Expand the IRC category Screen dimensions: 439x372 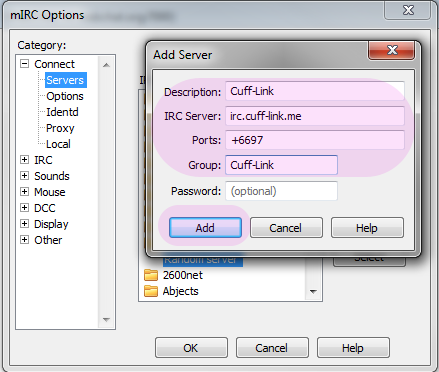(x=24, y=160)
